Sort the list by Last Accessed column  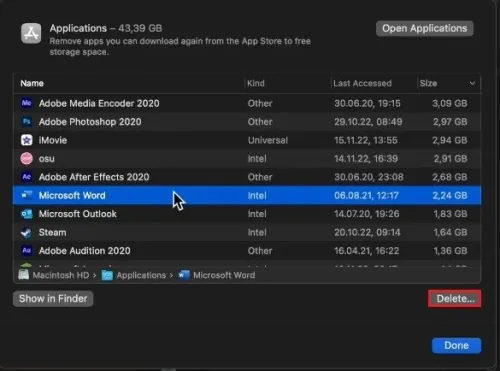coord(362,83)
